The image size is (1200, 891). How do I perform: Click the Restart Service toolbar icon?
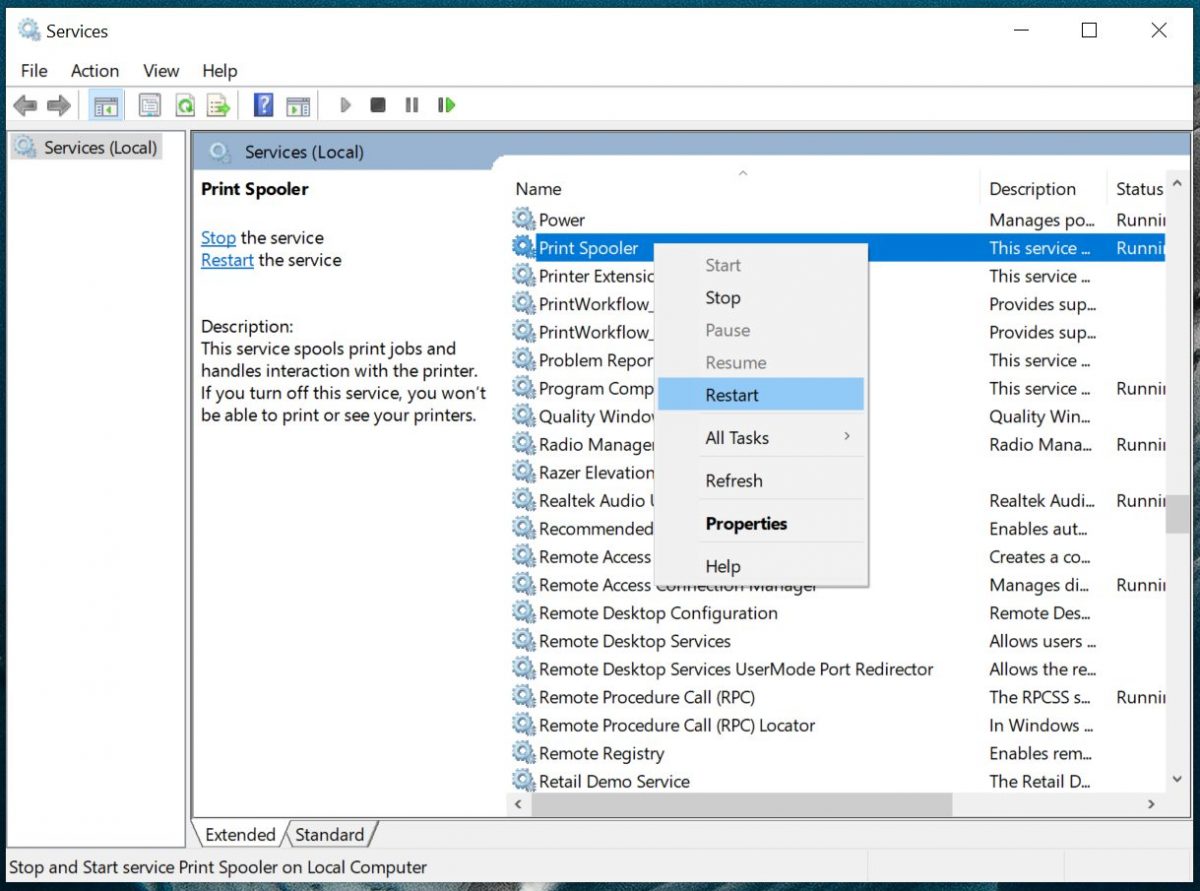click(x=446, y=105)
